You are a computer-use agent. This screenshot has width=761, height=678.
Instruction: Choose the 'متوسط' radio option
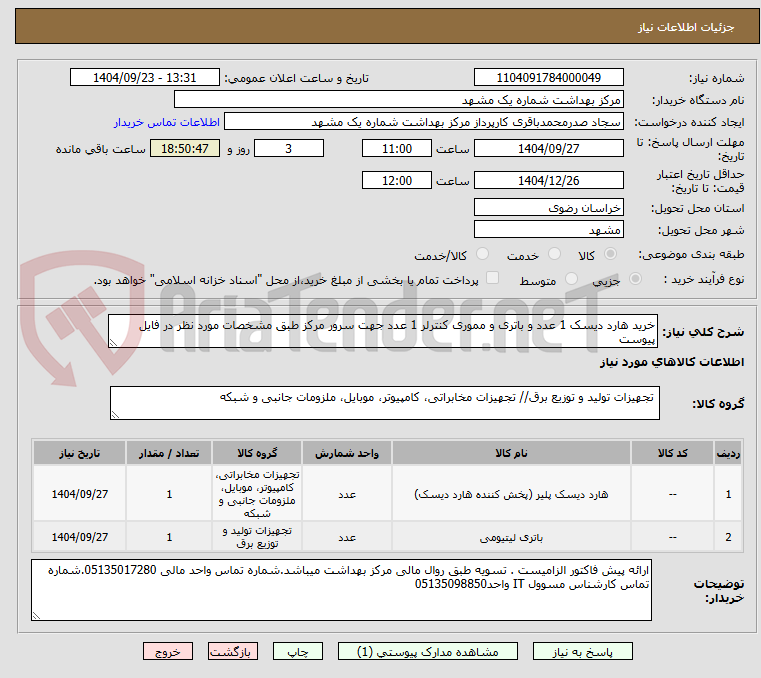(572, 280)
